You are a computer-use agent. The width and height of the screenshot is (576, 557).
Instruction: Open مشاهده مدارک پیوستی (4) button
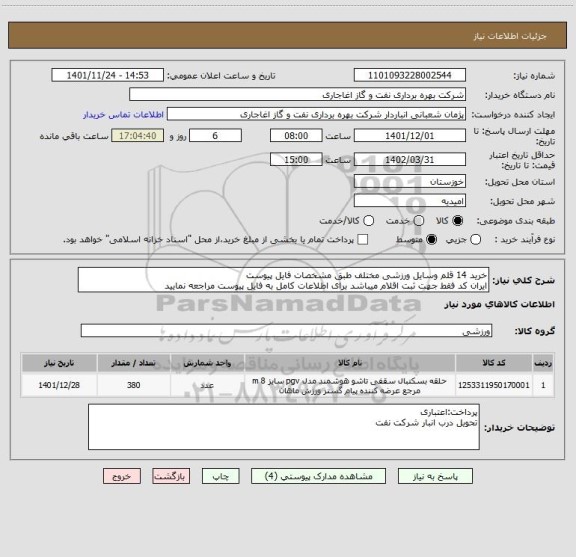(318, 476)
